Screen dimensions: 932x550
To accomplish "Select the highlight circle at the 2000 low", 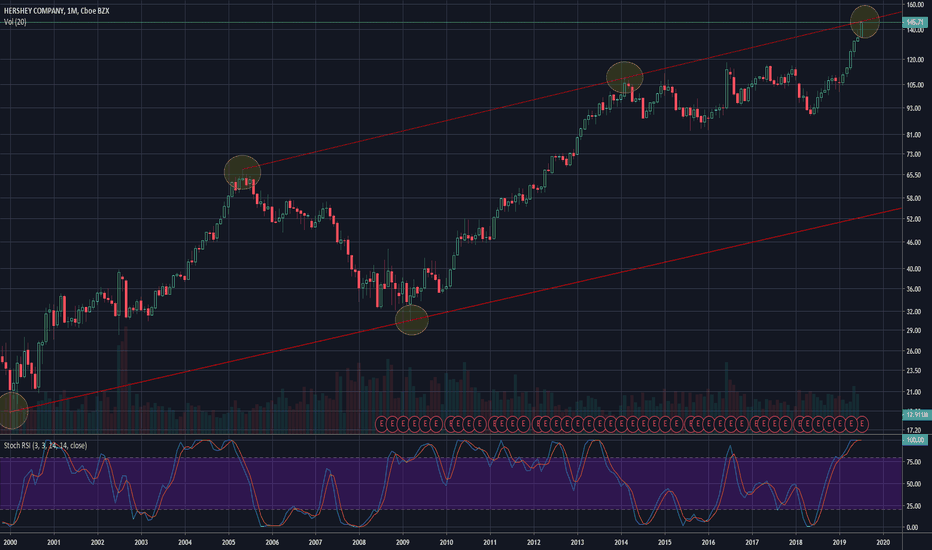I will [12, 410].
